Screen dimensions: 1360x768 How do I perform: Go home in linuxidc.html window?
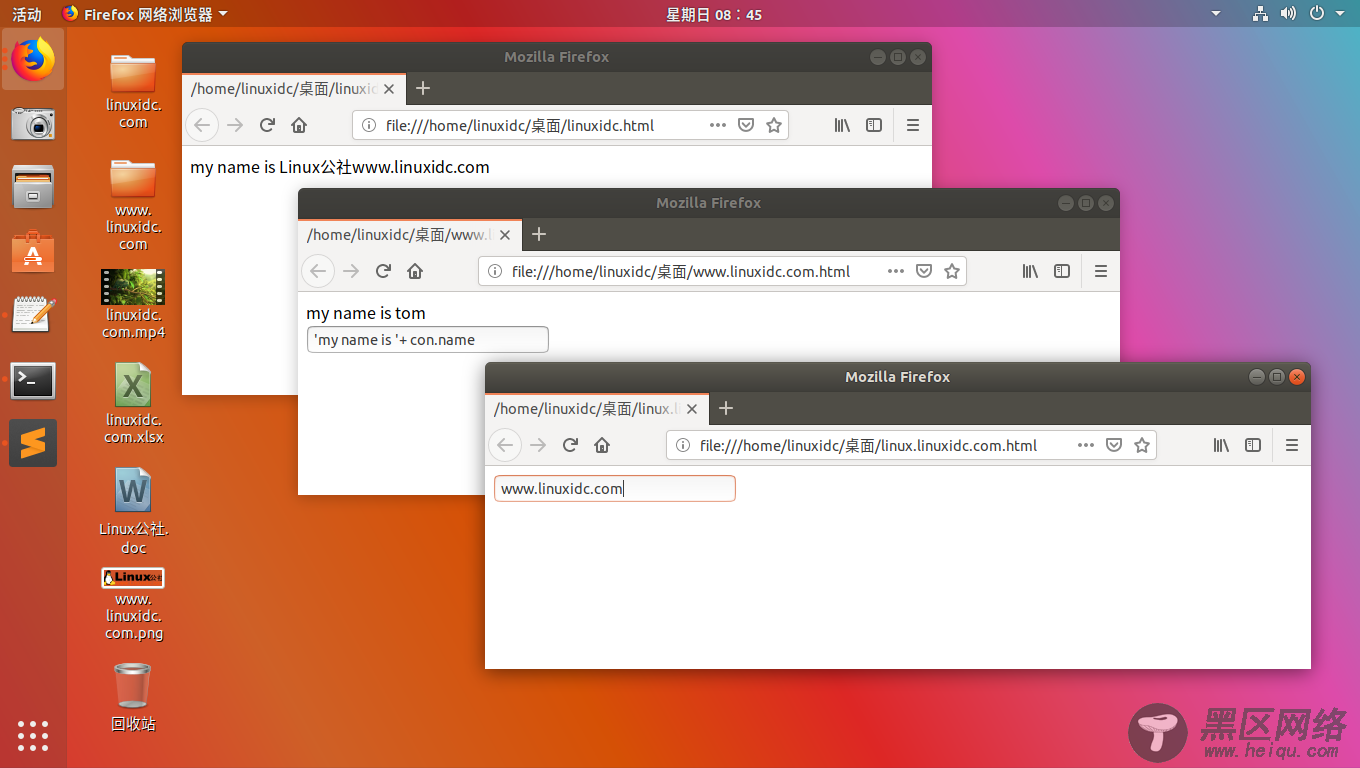pyautogui.click(x=298, y=125)
